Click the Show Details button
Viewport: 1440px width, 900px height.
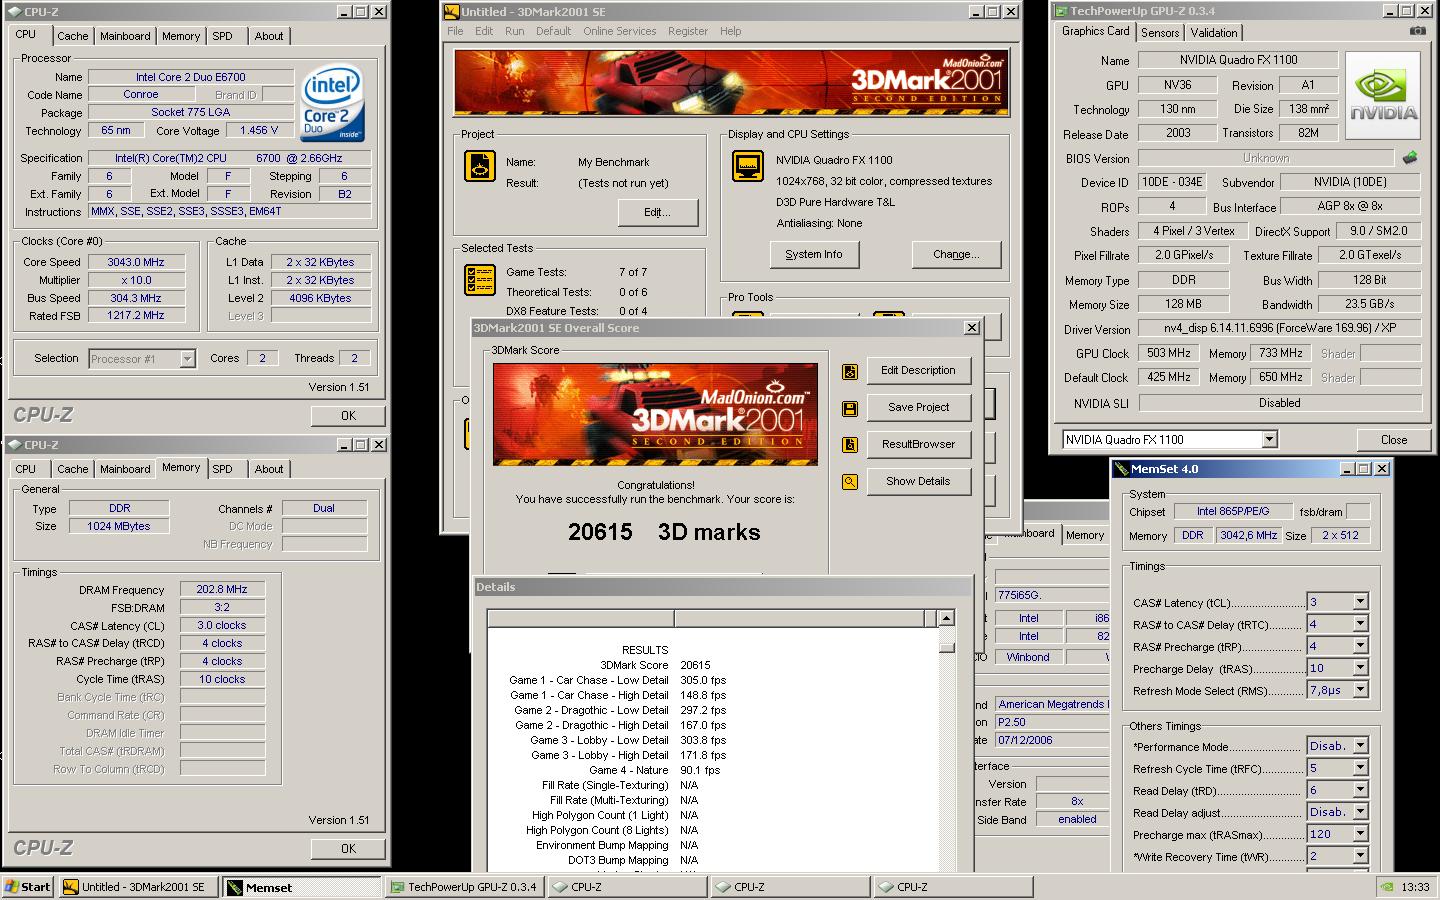point(918,481)
